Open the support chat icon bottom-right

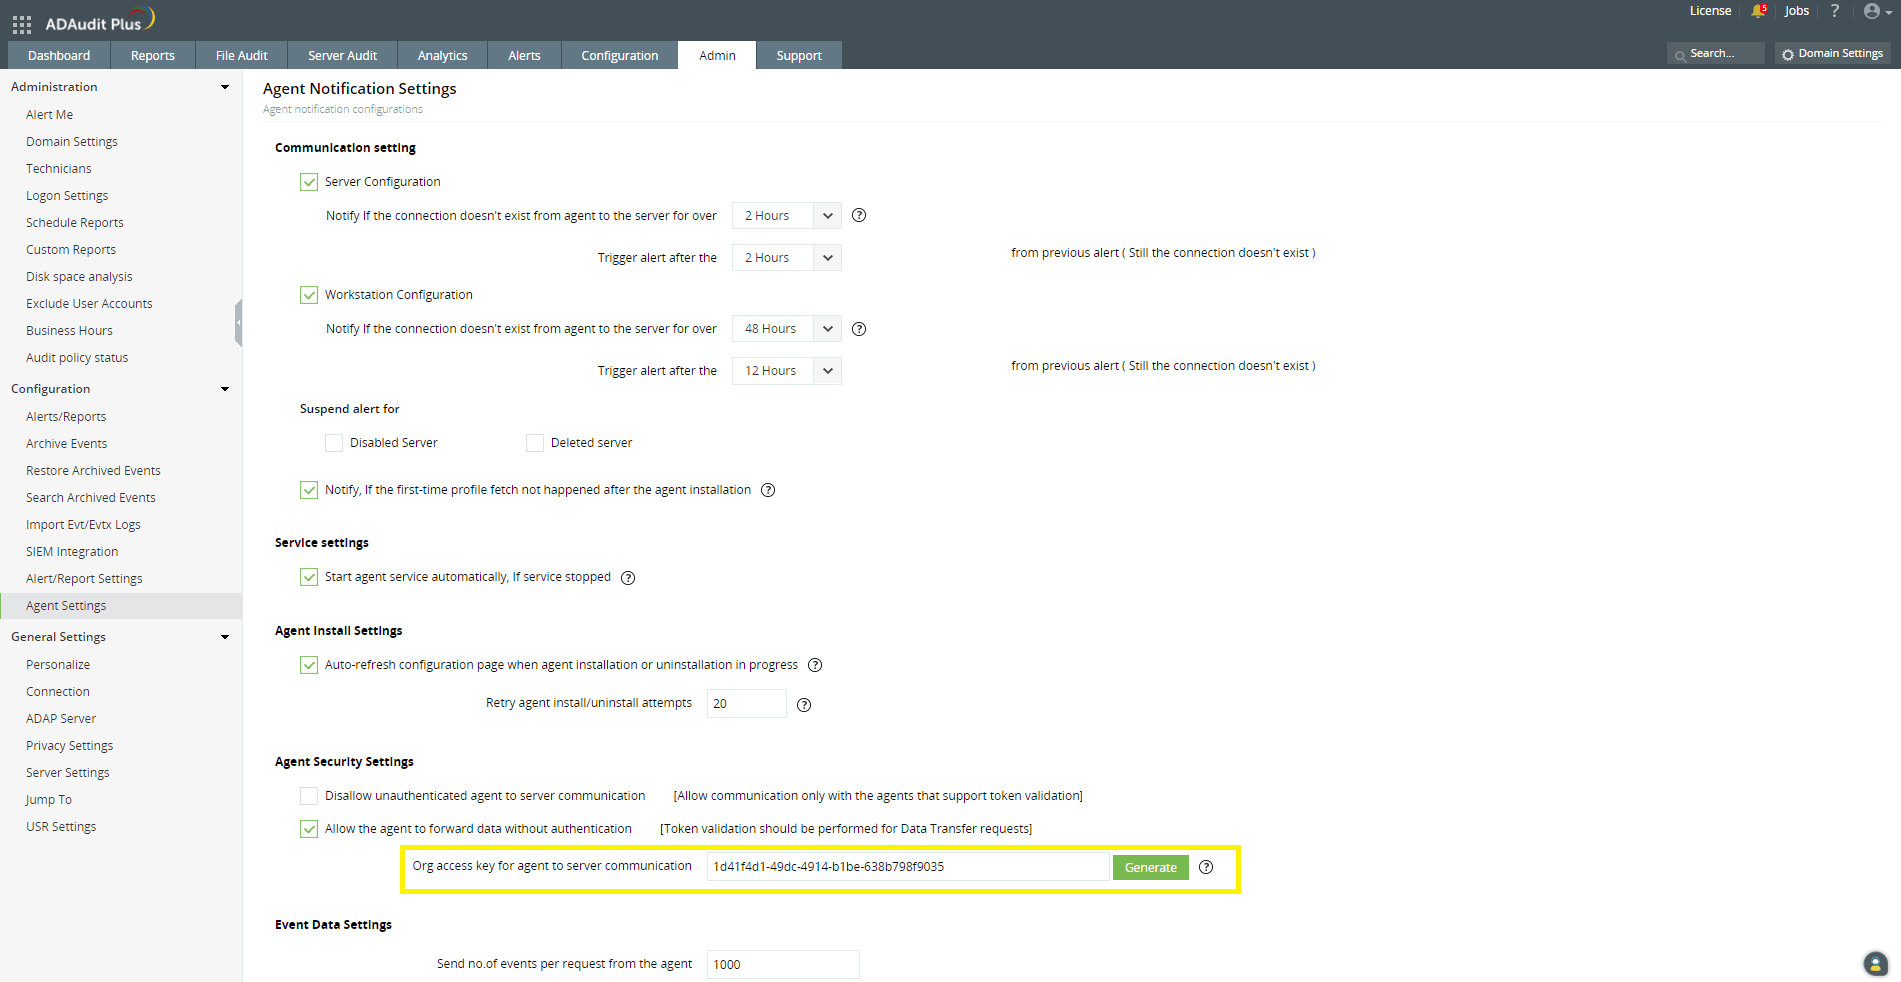[x=1873, y=963]
